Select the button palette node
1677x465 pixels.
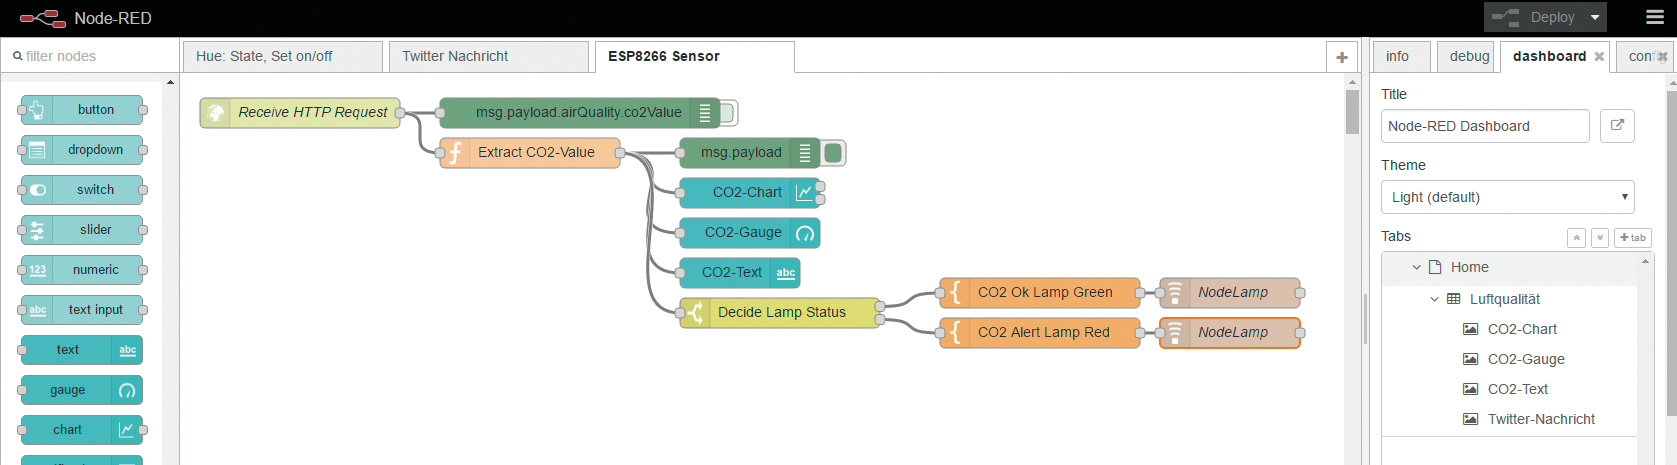82,110
